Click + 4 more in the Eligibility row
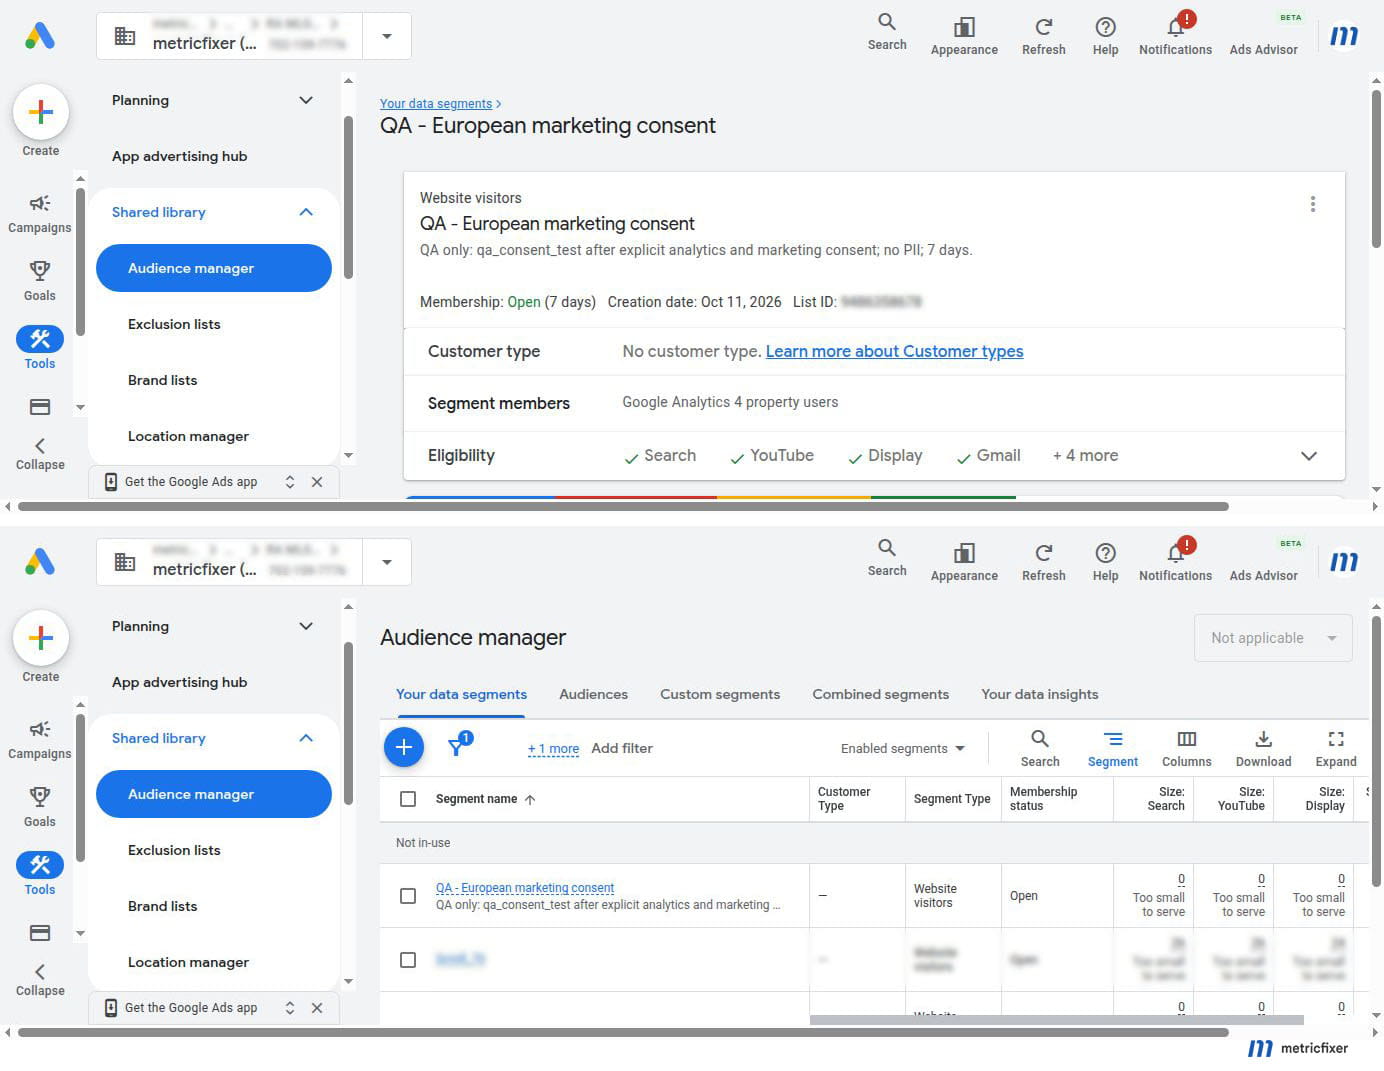Screen dimensions: 1384x1071 tap(1085, 456)
